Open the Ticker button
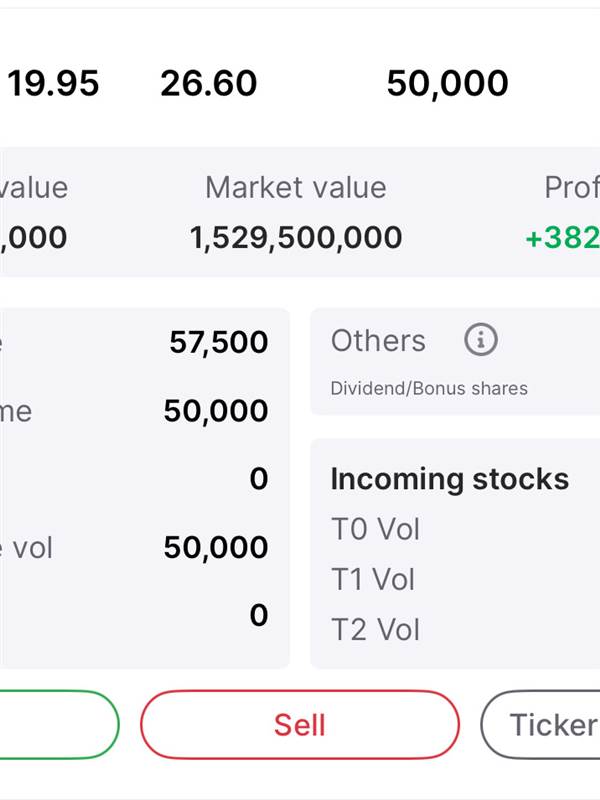Image resolution: width=600 pixels, height=800 pixels. click(540, 724)
